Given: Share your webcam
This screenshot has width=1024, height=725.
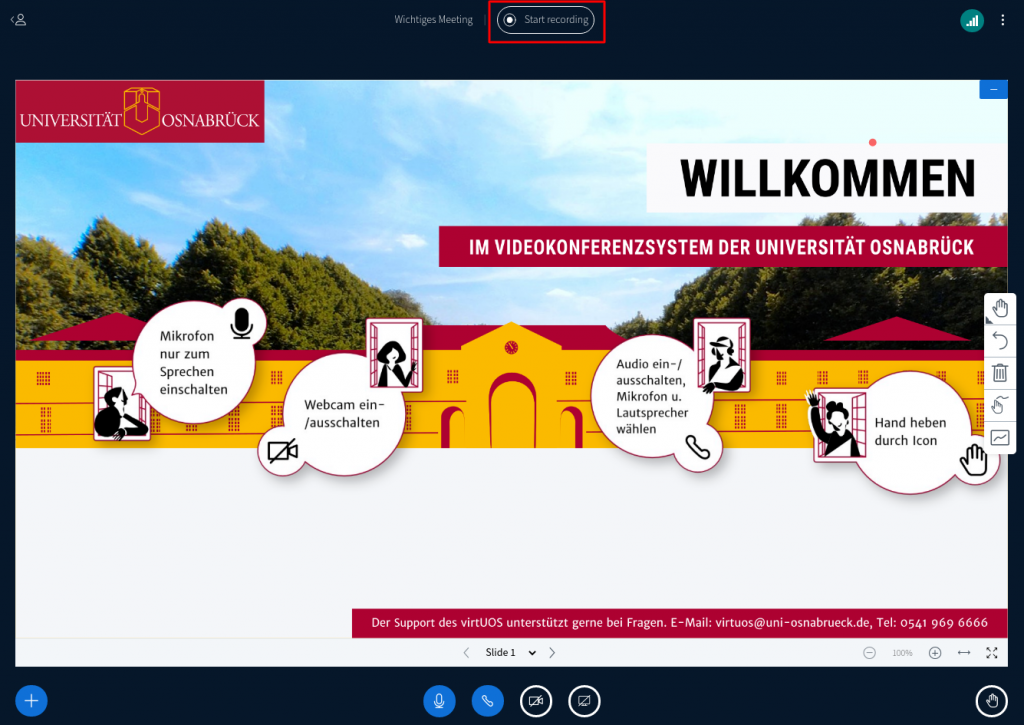Looking at the screenshot, I should pos(536,701).
